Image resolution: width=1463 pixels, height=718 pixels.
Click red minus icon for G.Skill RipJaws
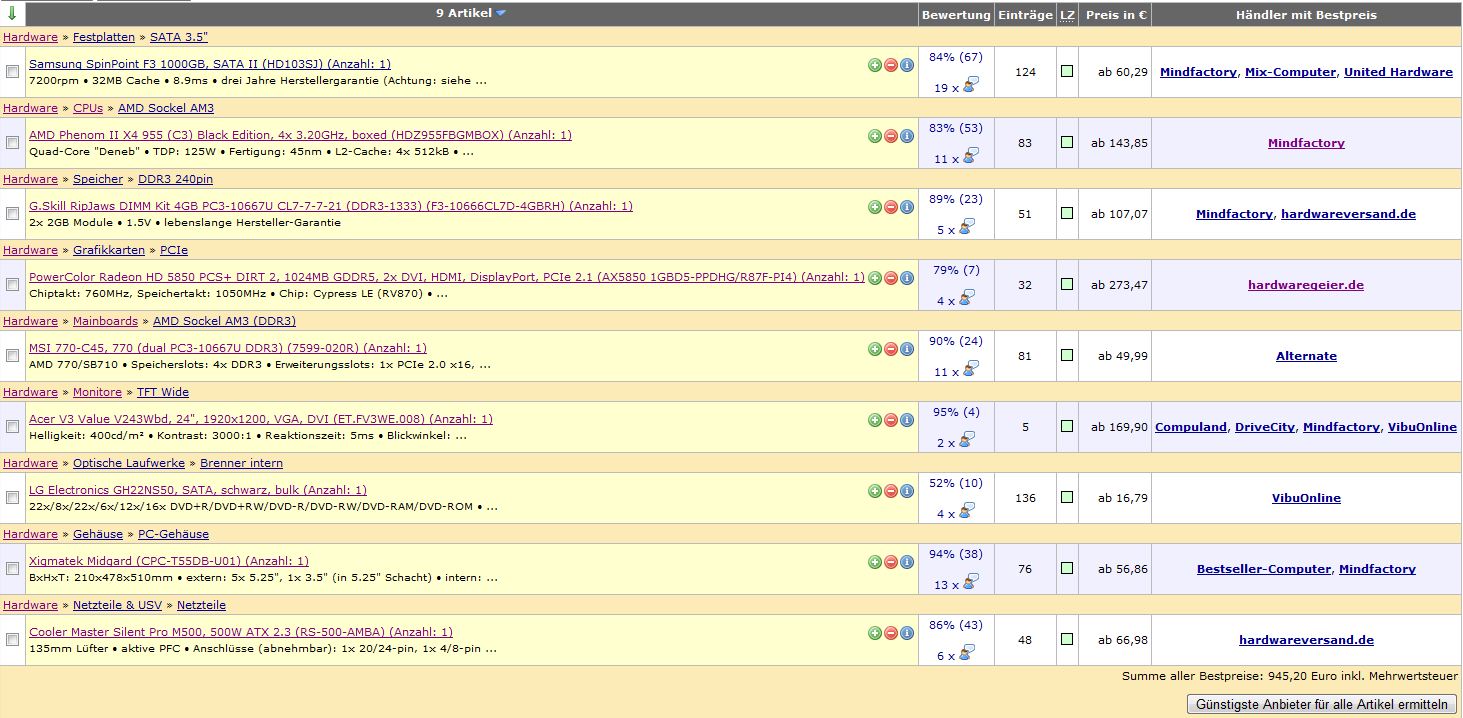point(891,207)
